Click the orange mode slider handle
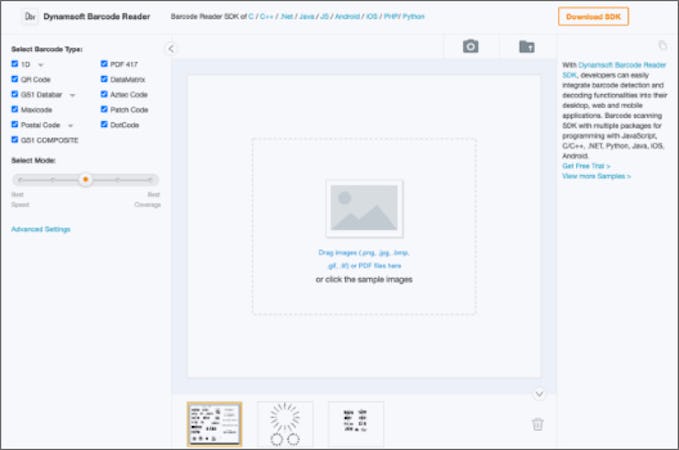The height and width of the screenshot is (450, 679). click(x=85, y=179)
